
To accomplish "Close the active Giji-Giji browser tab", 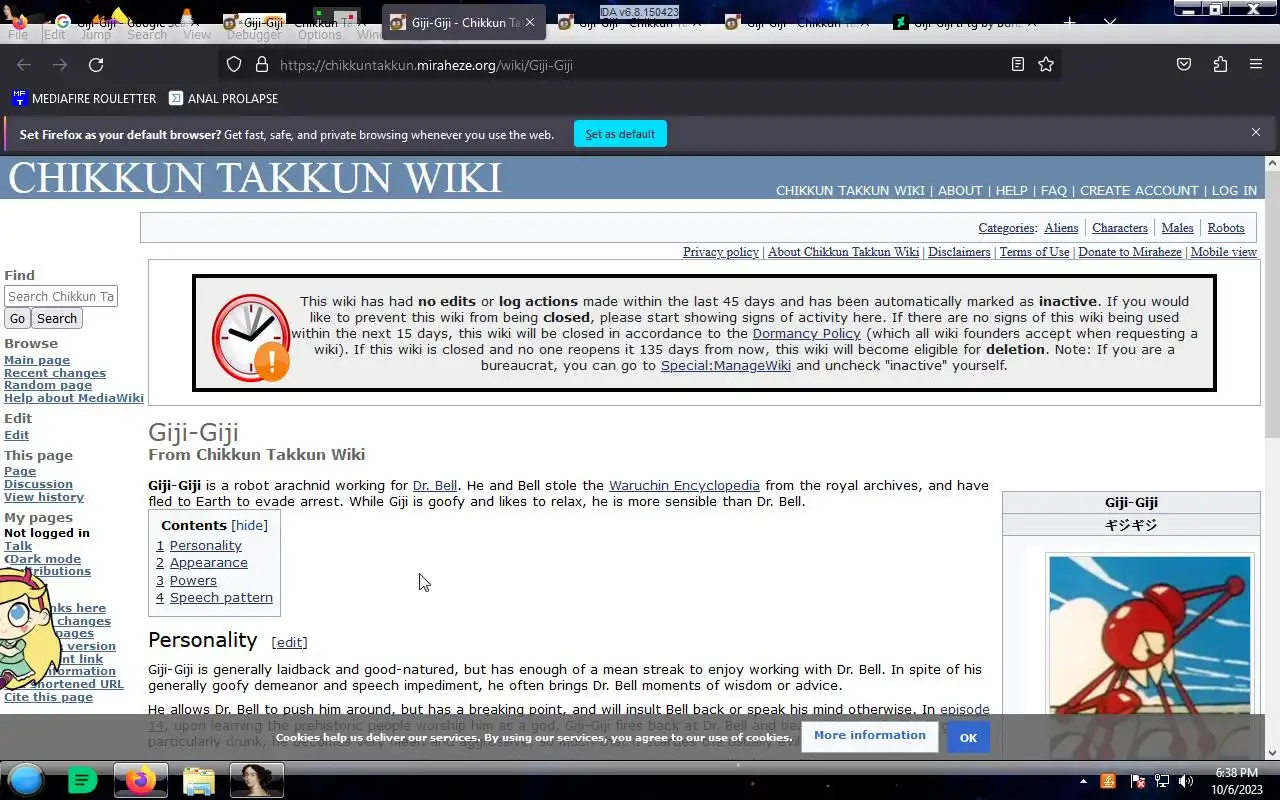I will (529, 22).
